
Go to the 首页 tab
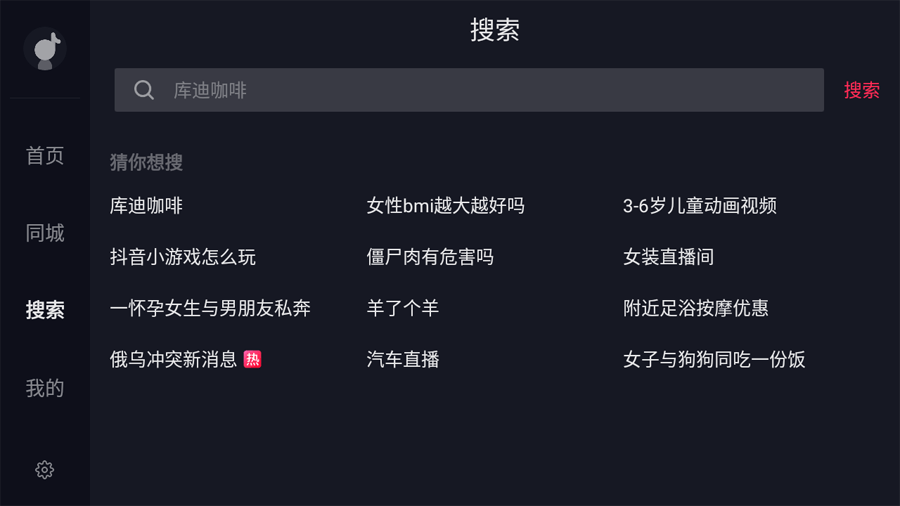click(x=45, y=156)
